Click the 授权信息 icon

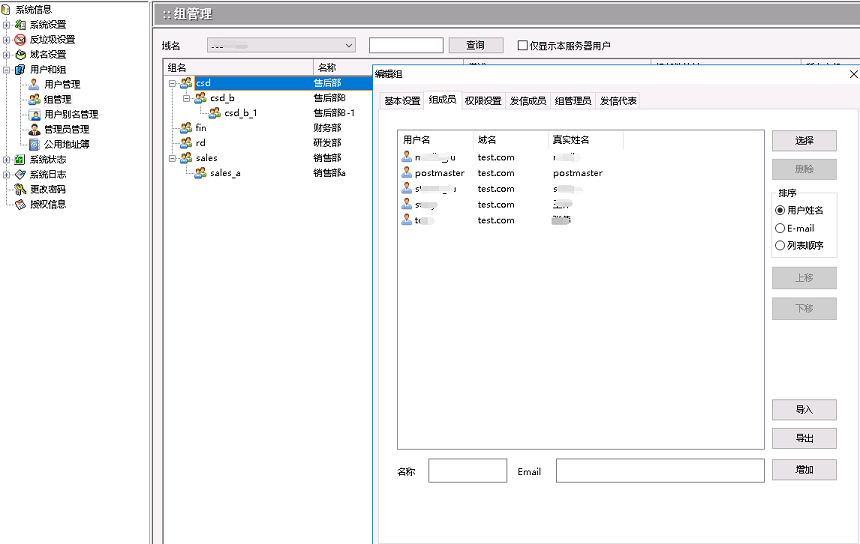pyautogui.click(x=20, y=204)
